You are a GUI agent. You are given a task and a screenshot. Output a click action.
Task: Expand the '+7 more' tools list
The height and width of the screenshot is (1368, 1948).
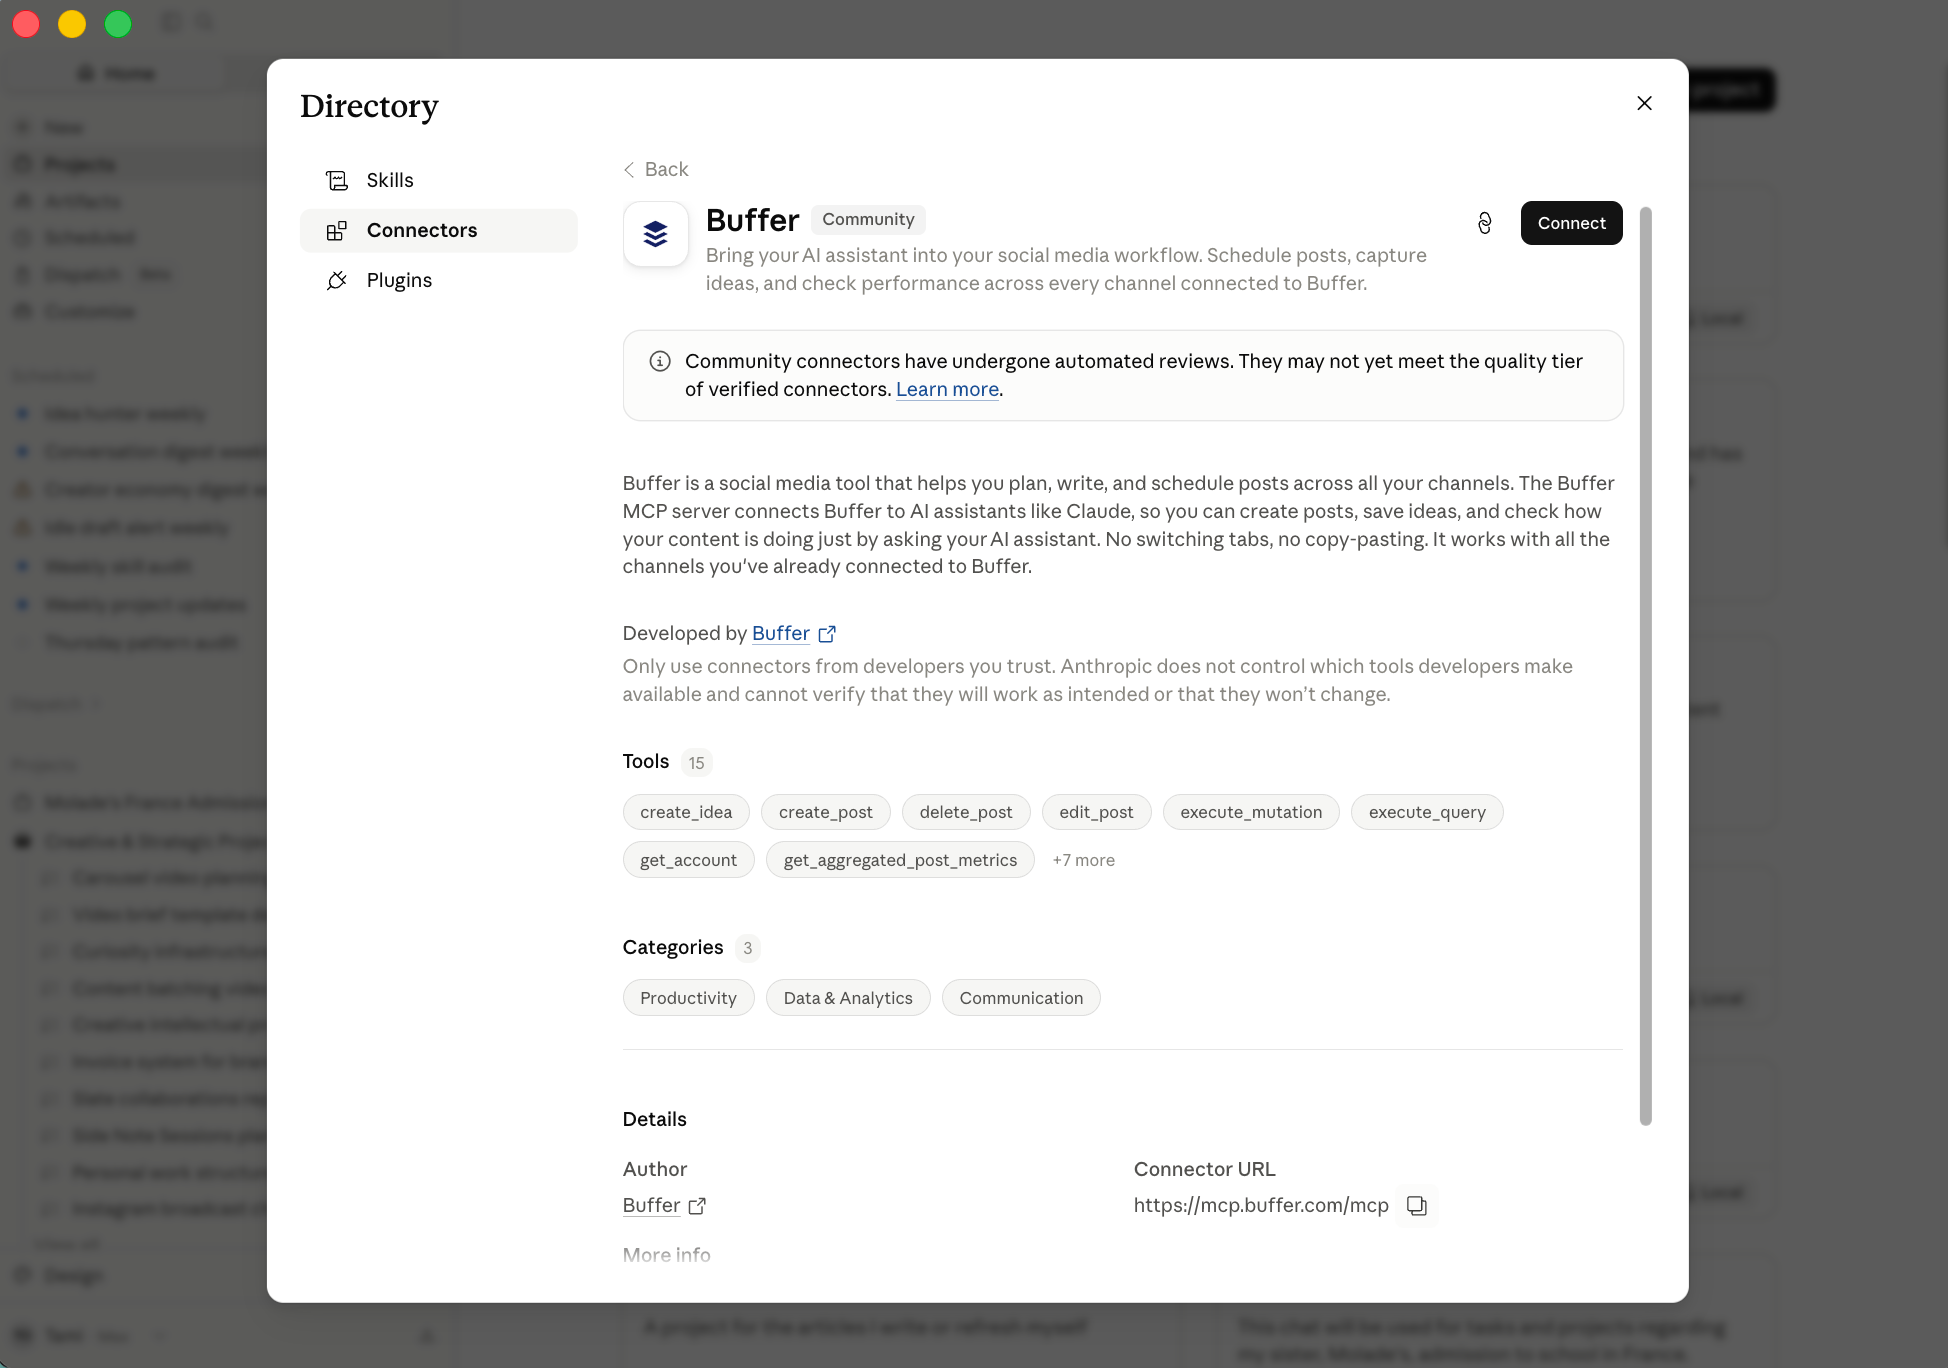click(x=1083, y=860)
